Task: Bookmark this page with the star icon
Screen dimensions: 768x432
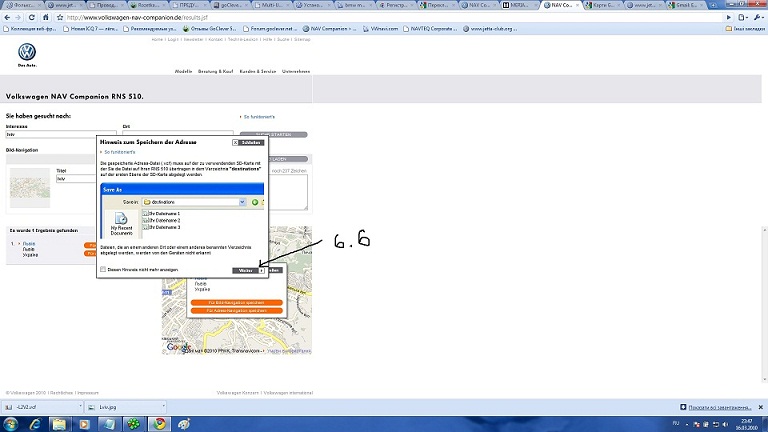Action: [x=60, y=17]
